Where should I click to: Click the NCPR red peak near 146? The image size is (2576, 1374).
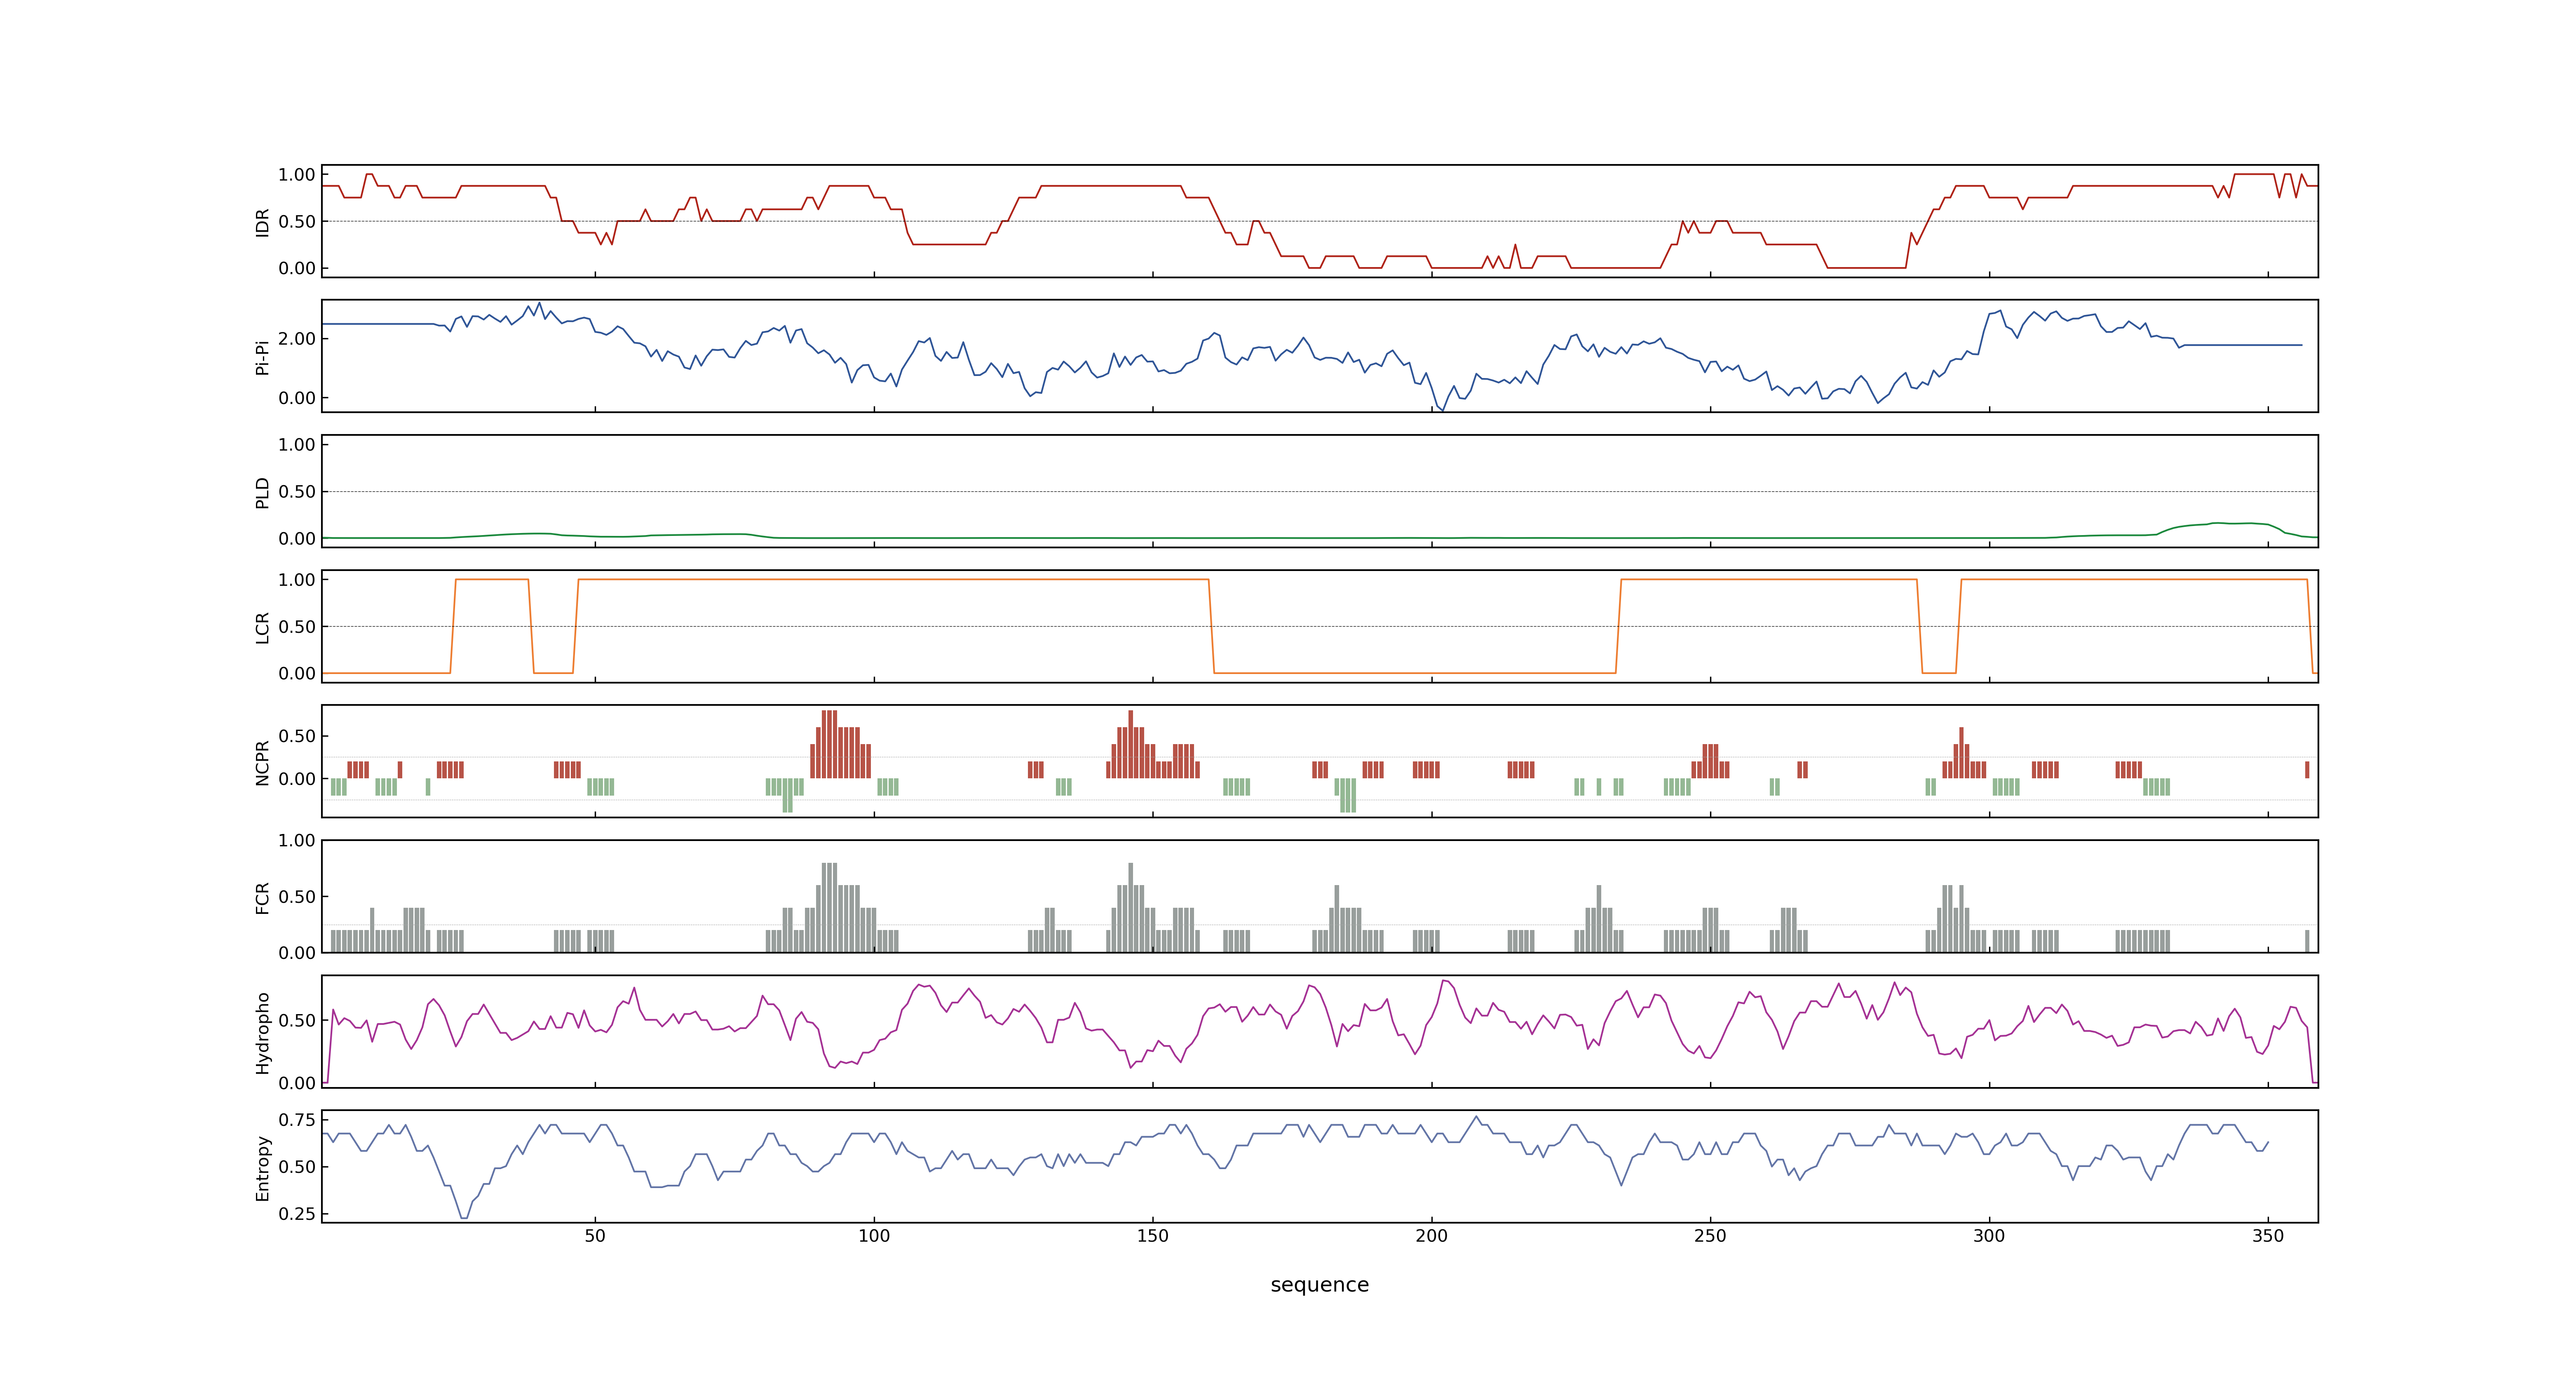click(1131, 744)
